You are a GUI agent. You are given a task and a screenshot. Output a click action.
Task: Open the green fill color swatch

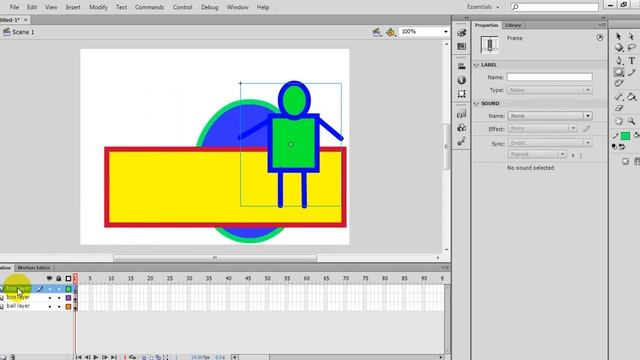[626, 136]
